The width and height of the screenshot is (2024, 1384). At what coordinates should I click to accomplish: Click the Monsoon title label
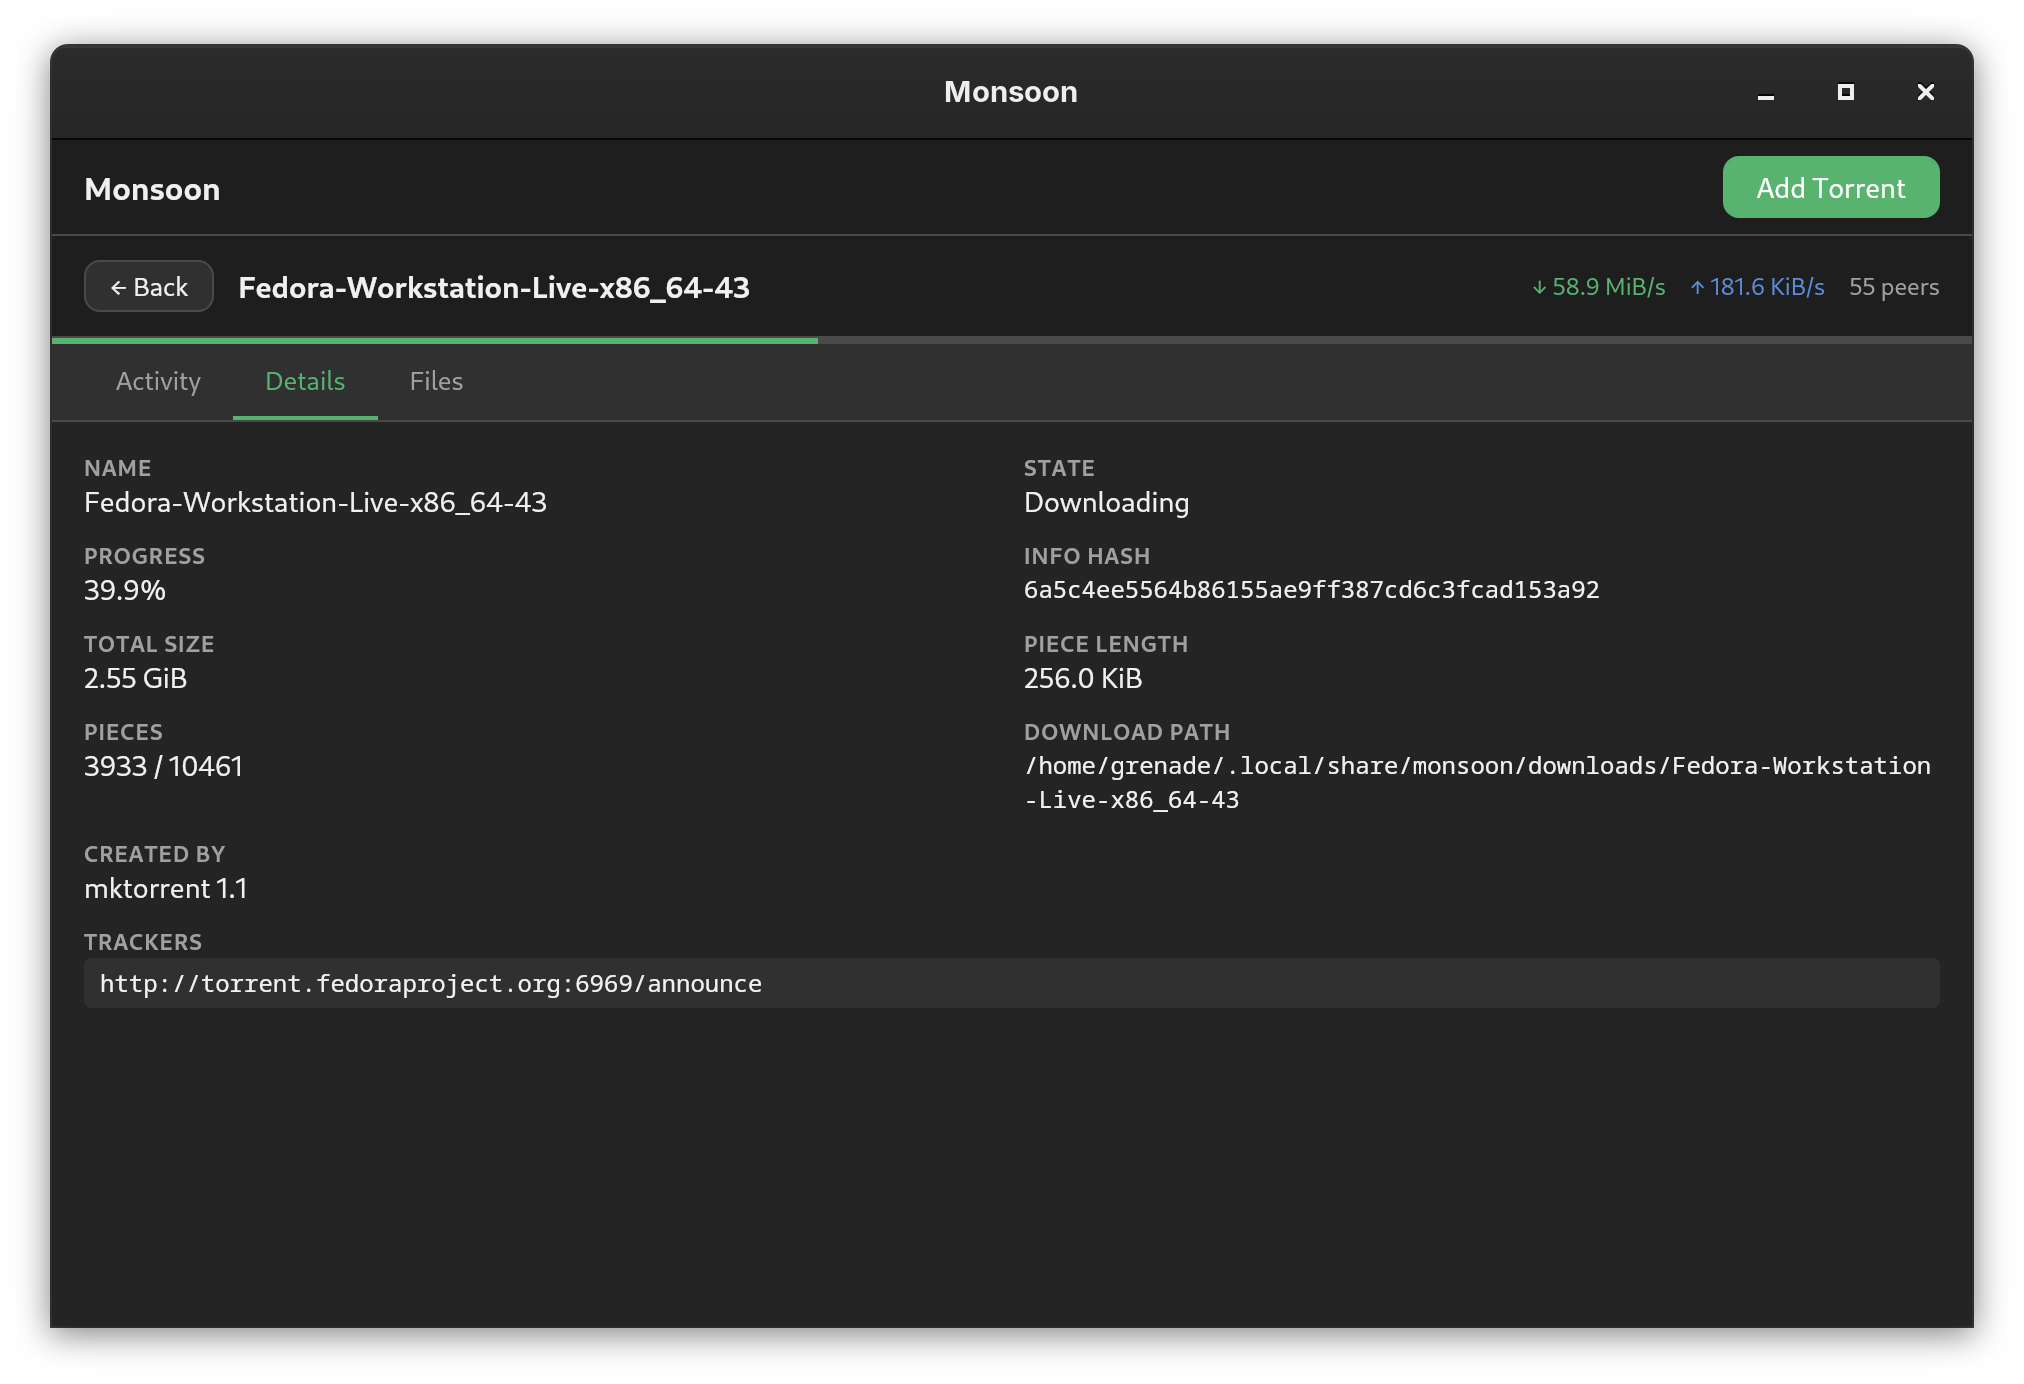152,188
